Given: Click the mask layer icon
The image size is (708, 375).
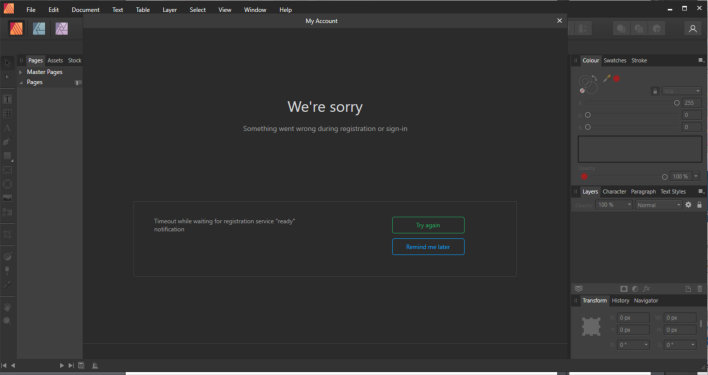Looking at the screenshot, I should pyautogui.click(x=624, y=289).
